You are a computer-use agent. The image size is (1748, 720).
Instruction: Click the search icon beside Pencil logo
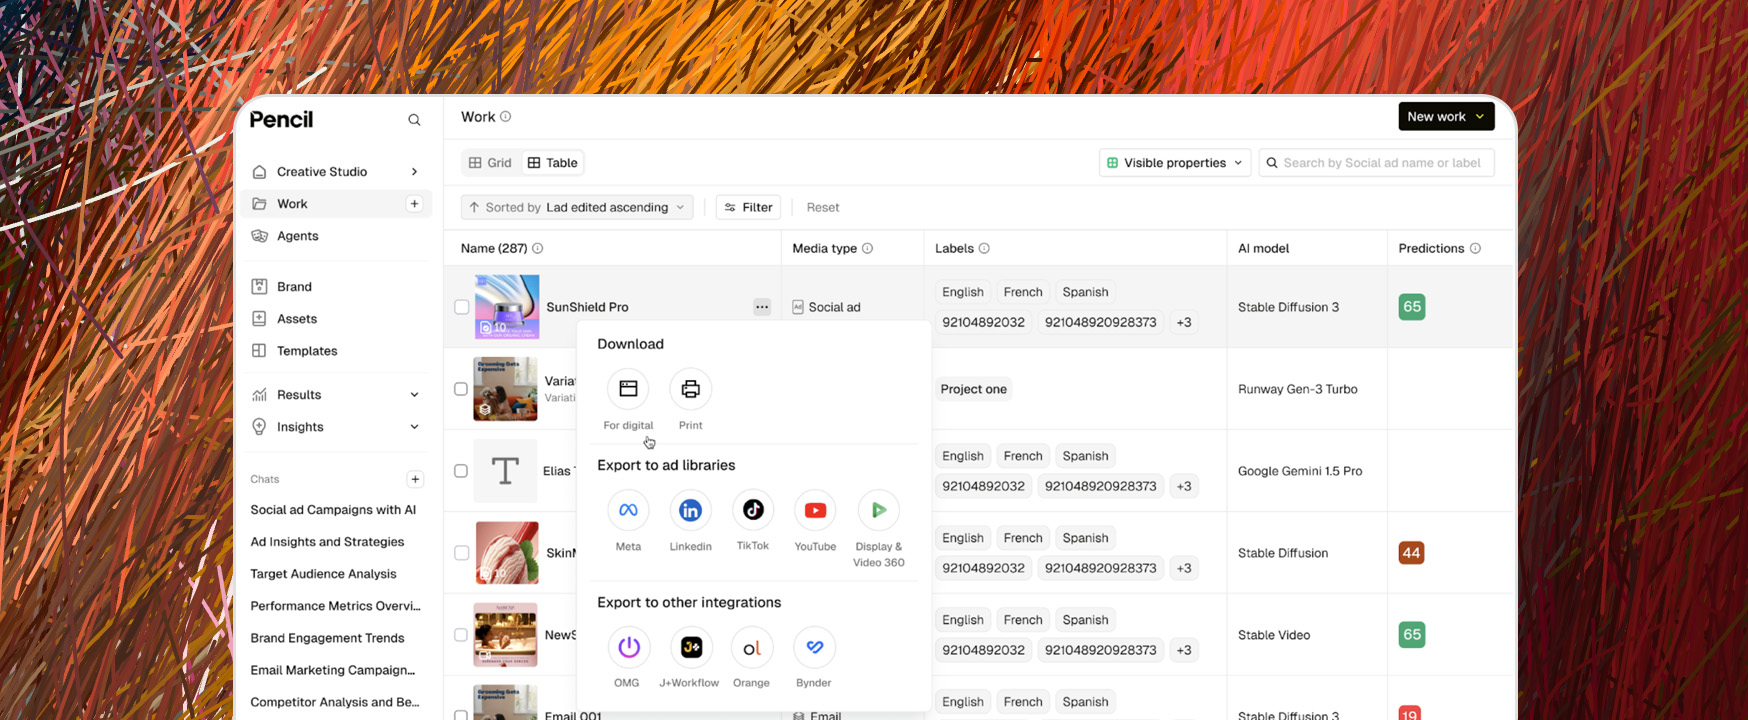coord(414,120)
